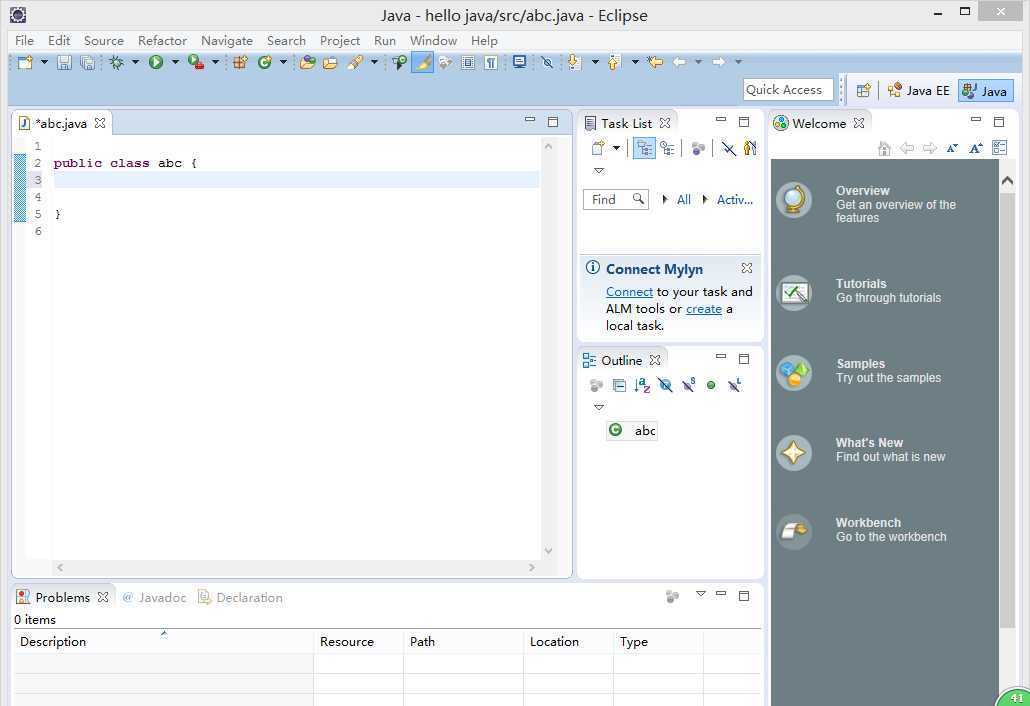Viewport: 1030px width, 706px height.
Task: Open Tutorials on the Welcome page
Action: click(x=859, y=290)
